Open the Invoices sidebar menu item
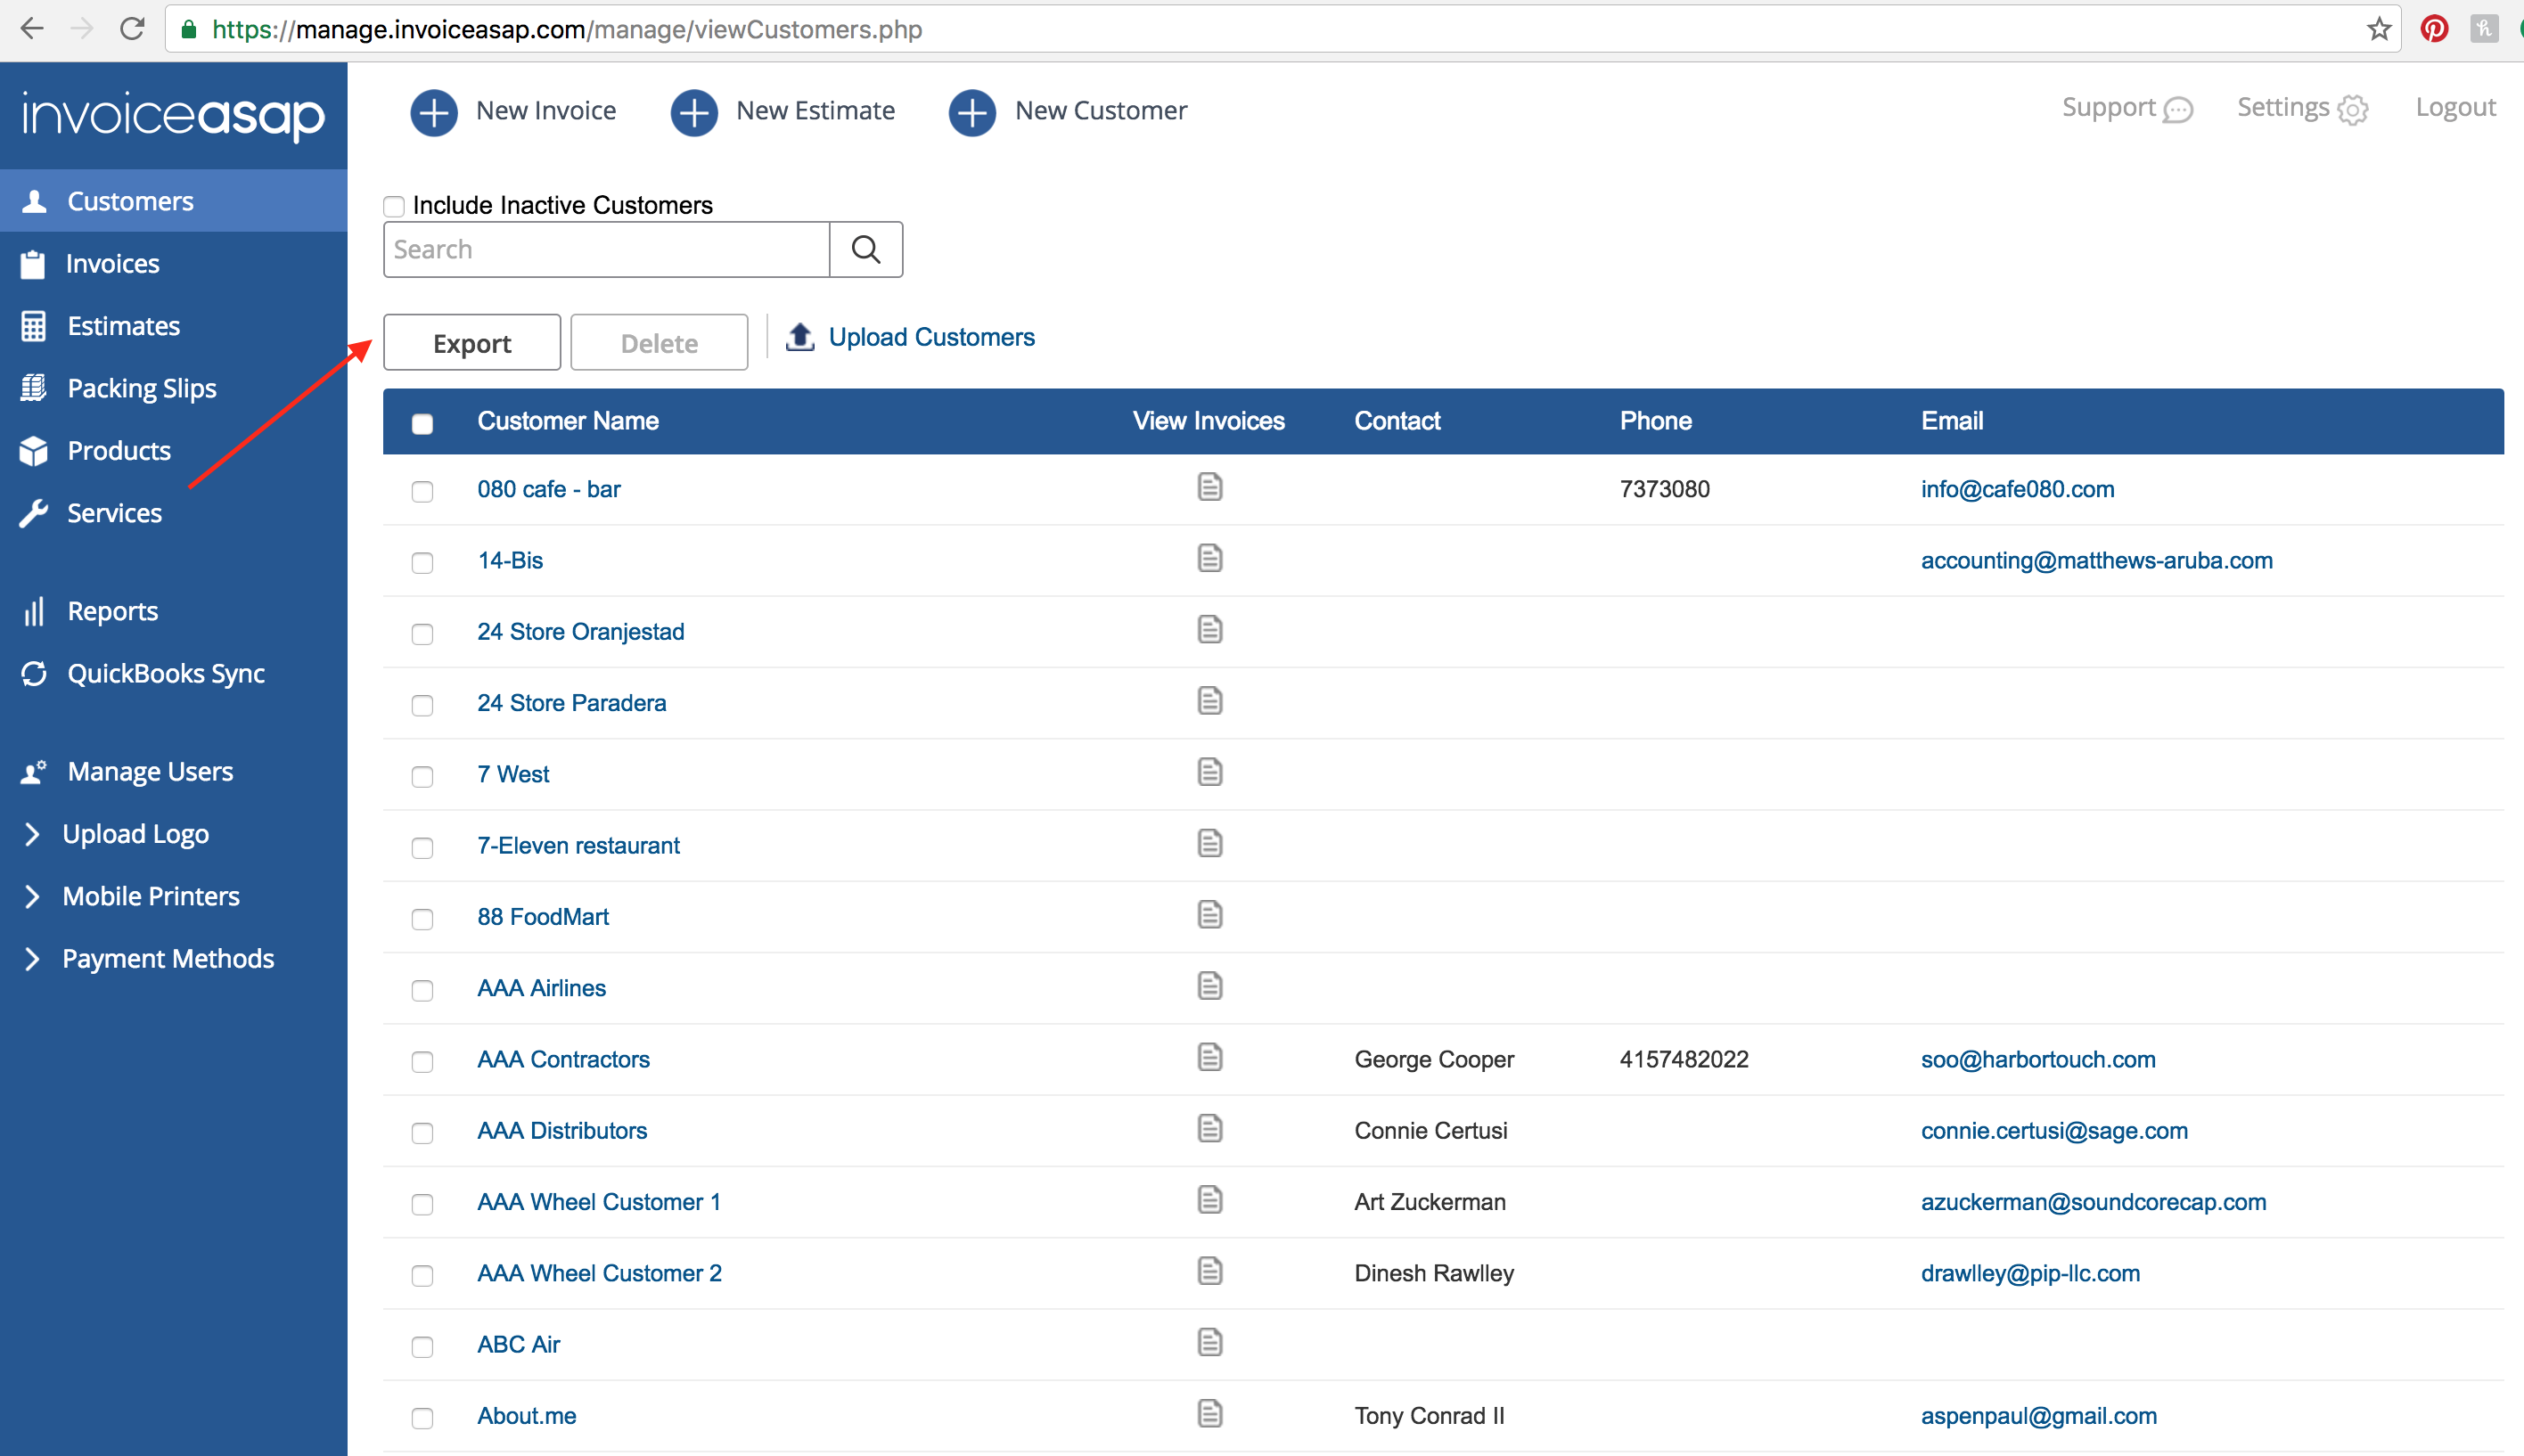 click(112, 264)
